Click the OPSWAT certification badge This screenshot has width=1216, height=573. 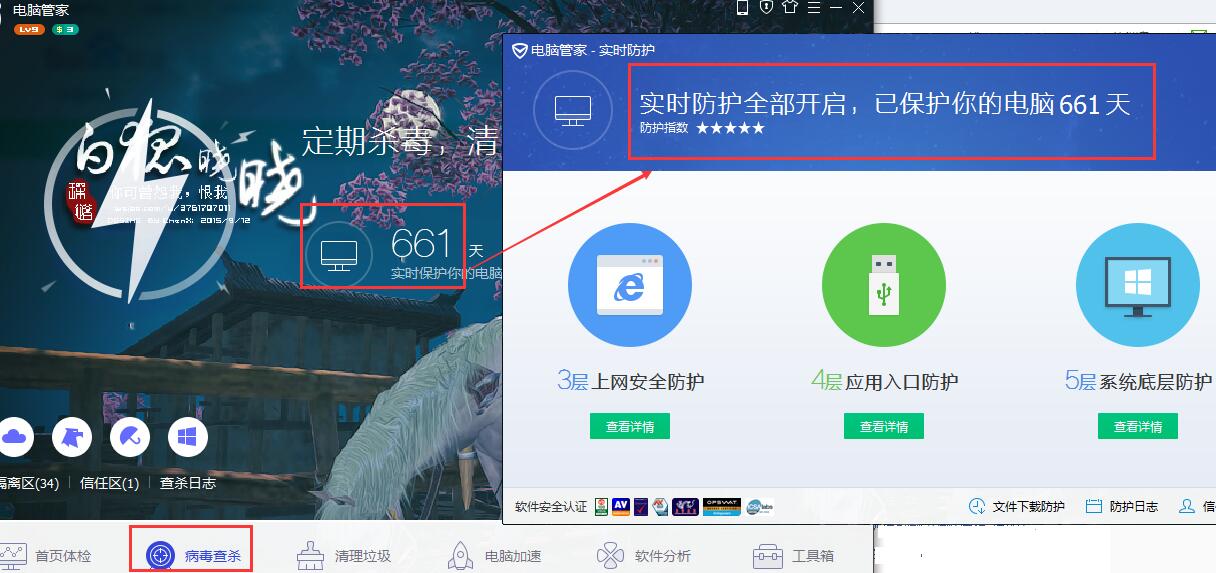tap(721, 507)
